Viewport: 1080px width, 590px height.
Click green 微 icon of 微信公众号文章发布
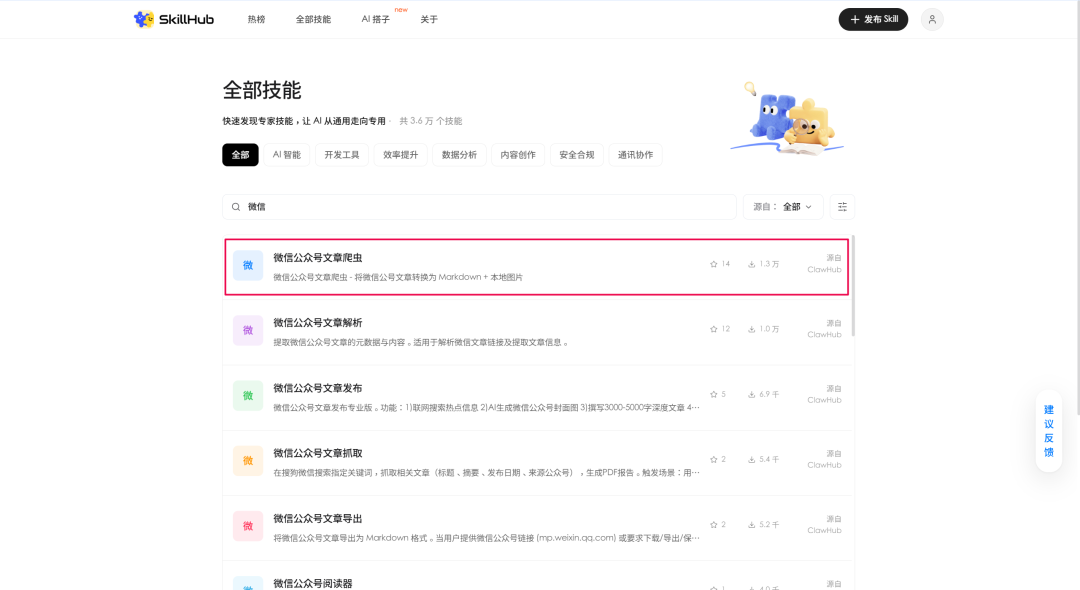tap(248, 396)
